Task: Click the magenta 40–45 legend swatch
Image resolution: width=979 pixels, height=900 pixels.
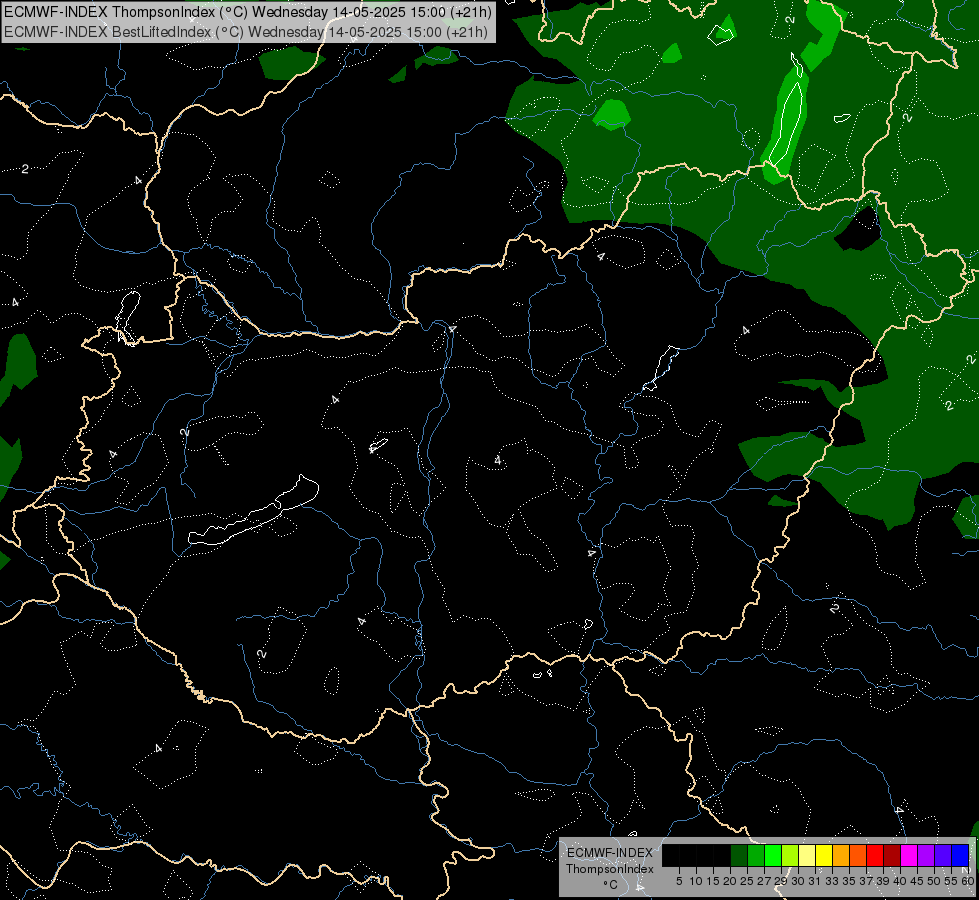Action: 909,855
